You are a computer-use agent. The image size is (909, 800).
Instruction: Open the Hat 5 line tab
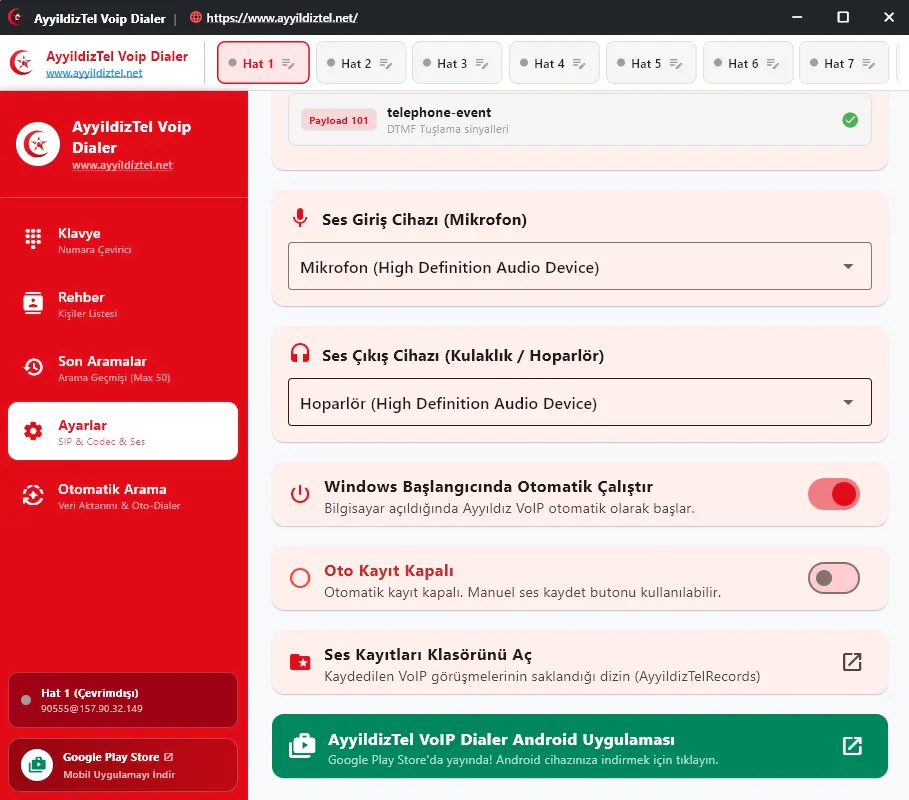[650, 63]
